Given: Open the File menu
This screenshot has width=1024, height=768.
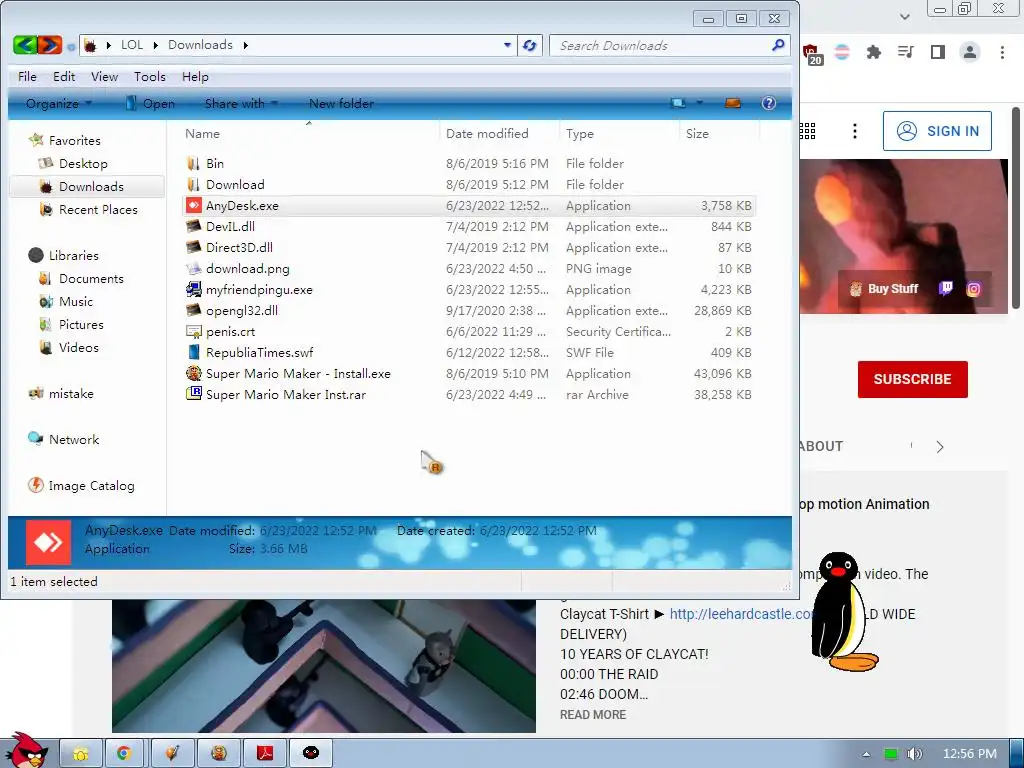Looking at the screenshot, I should [27, 76].
